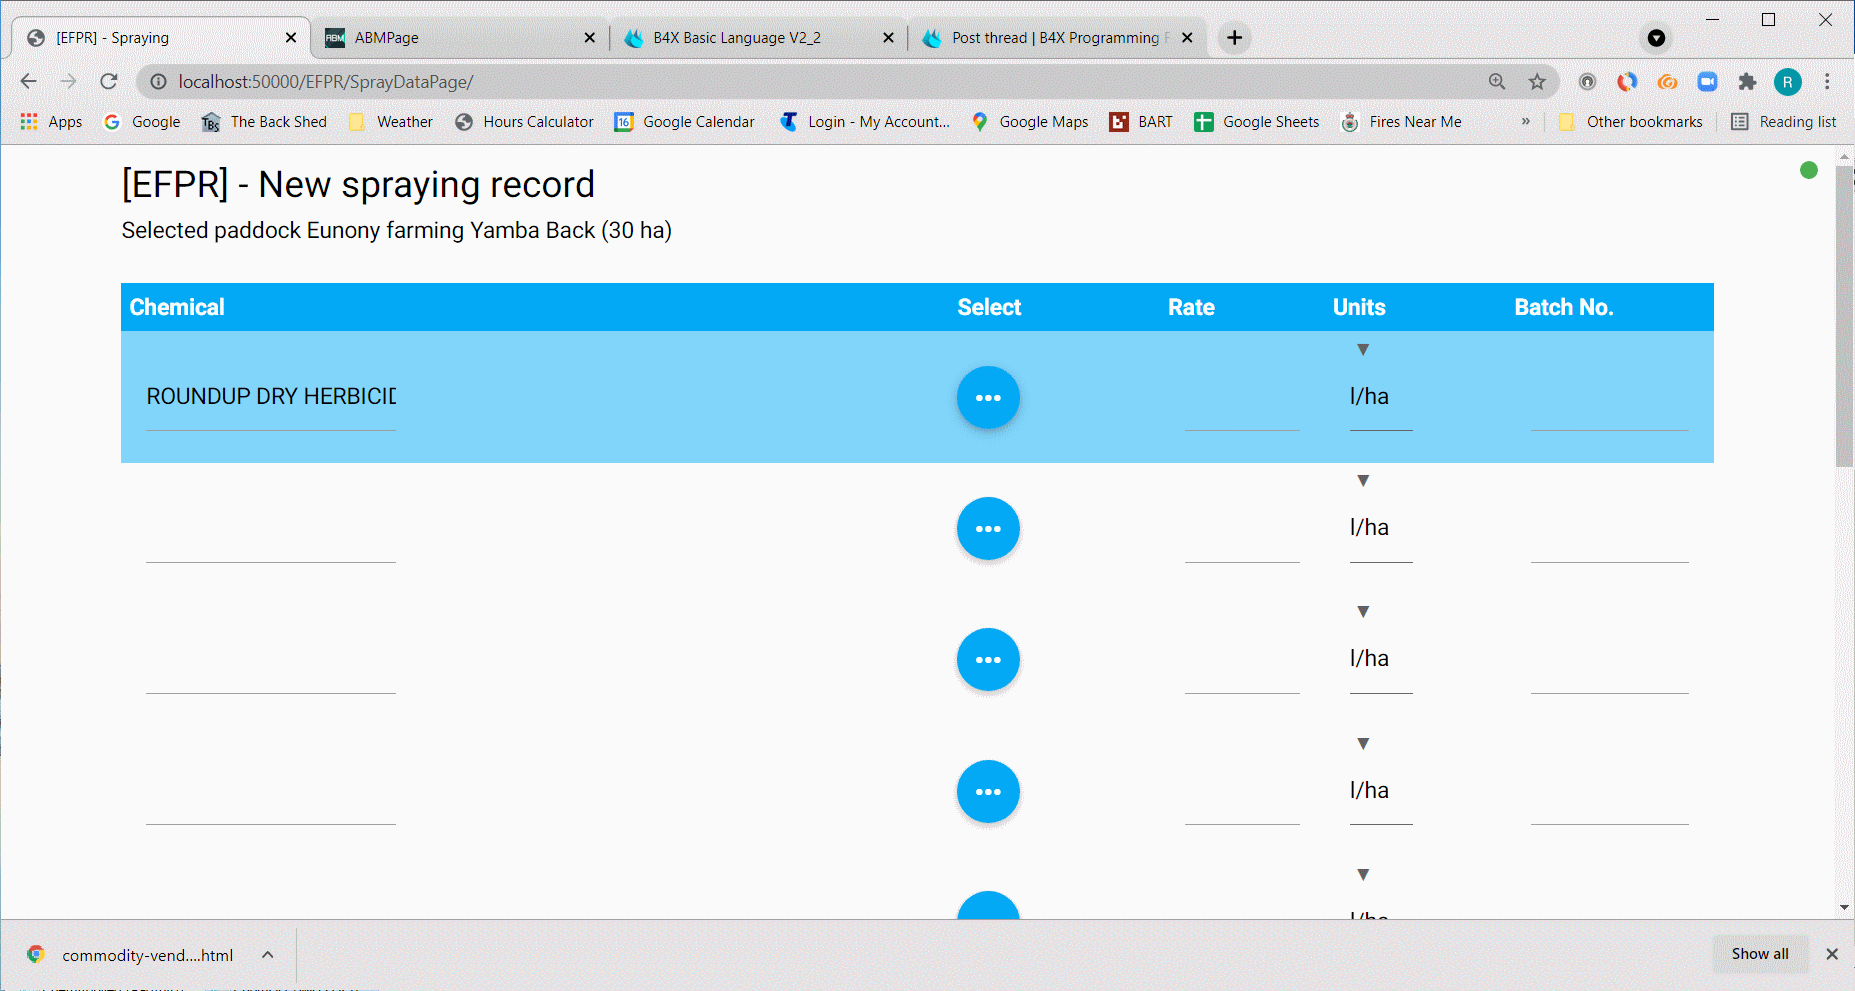Open units dropdown in second chemical row

[x=1381, y=527]
